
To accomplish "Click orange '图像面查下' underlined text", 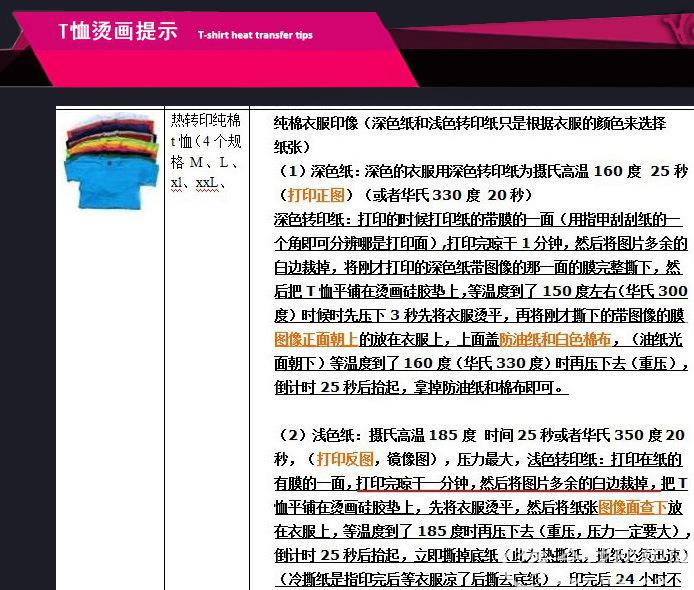I will pyautogui.click(x=631, y=507).
